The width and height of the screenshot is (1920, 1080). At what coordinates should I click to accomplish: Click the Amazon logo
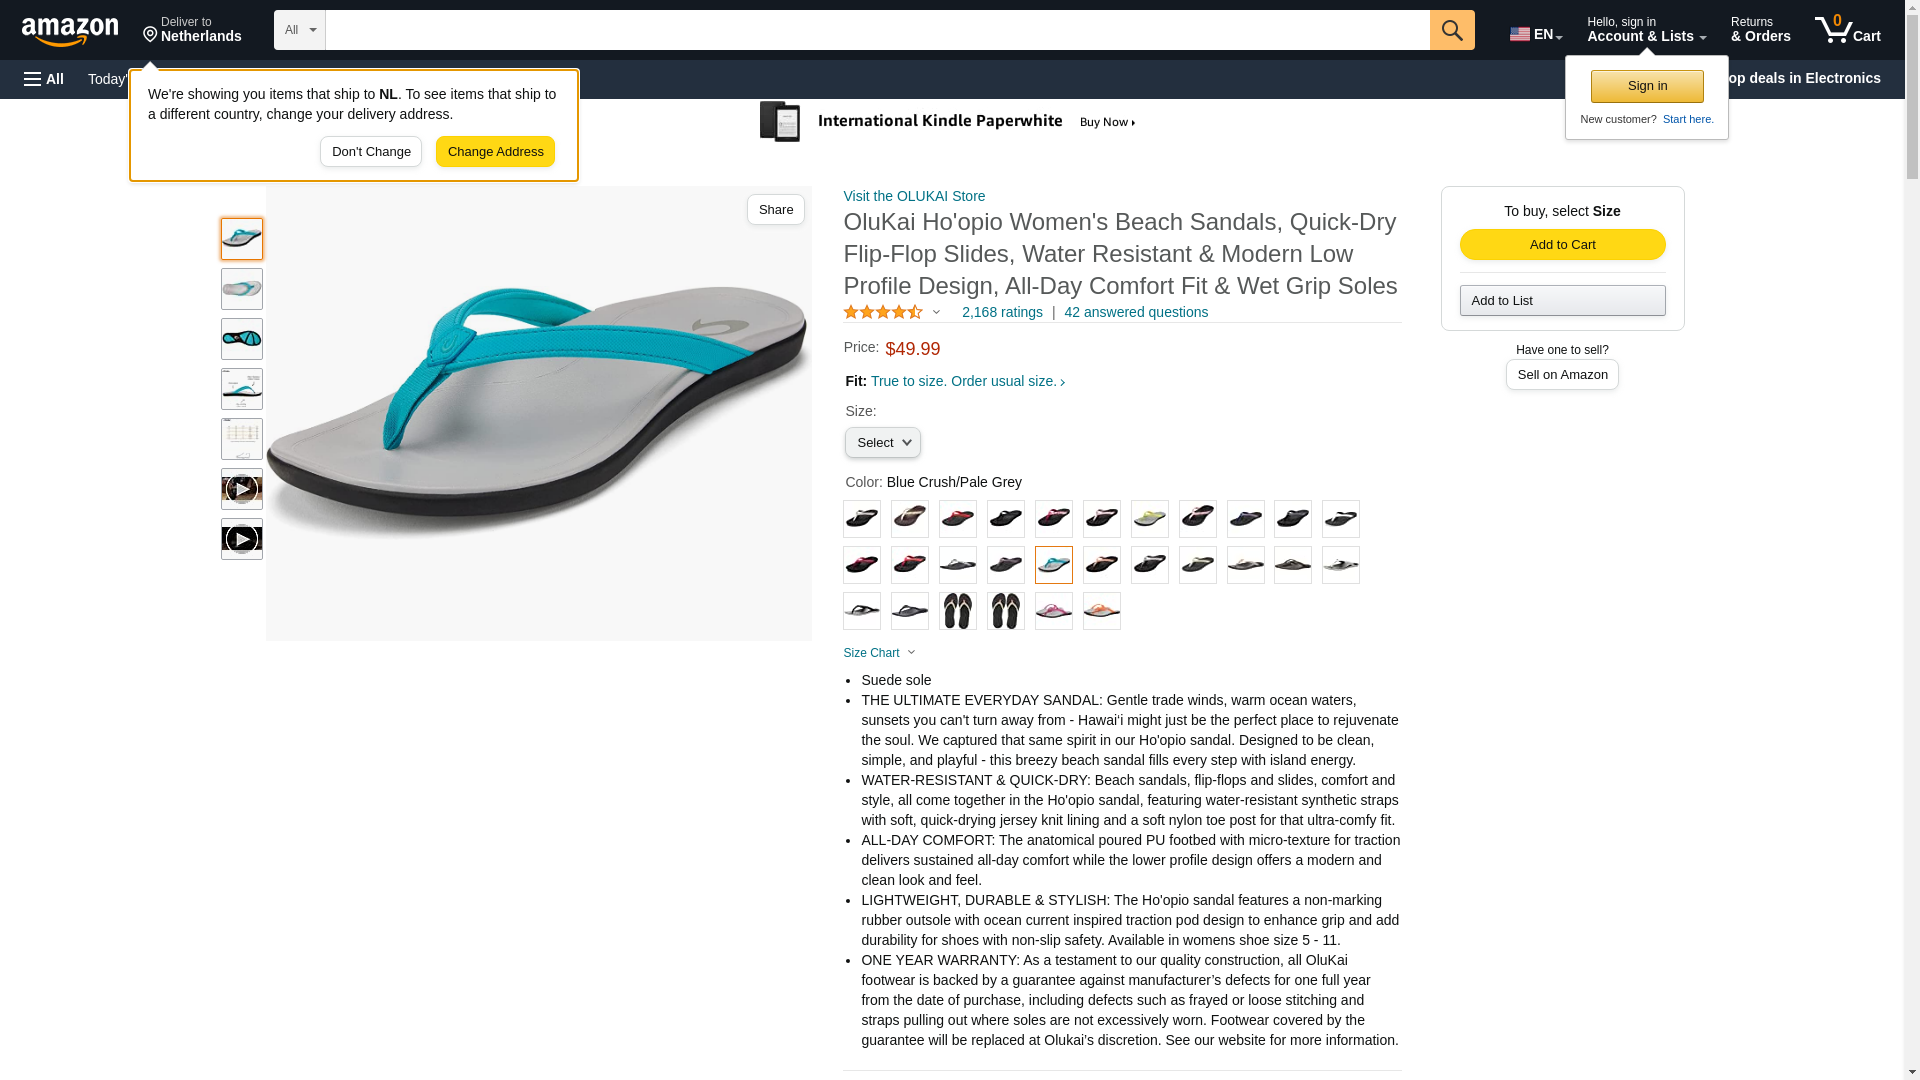tap(70, 31)
